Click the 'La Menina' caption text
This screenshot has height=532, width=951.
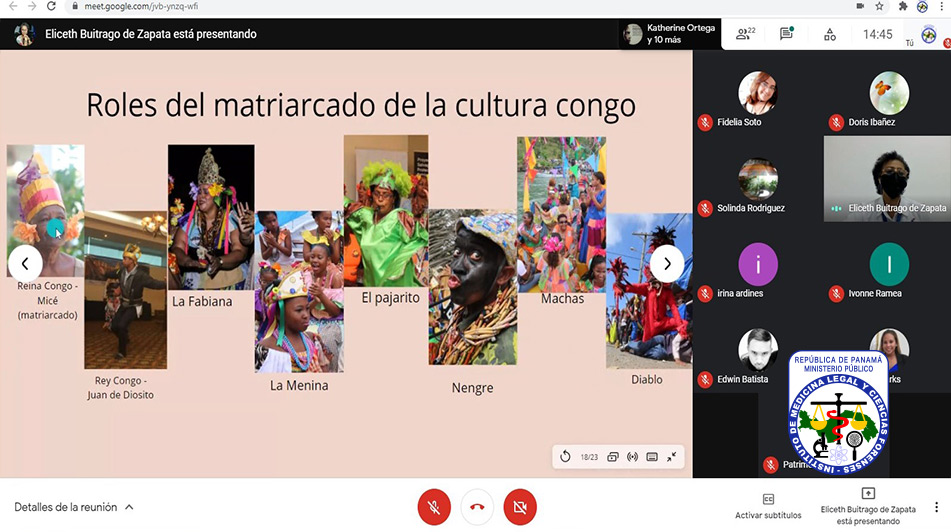(x=299, y=386)
